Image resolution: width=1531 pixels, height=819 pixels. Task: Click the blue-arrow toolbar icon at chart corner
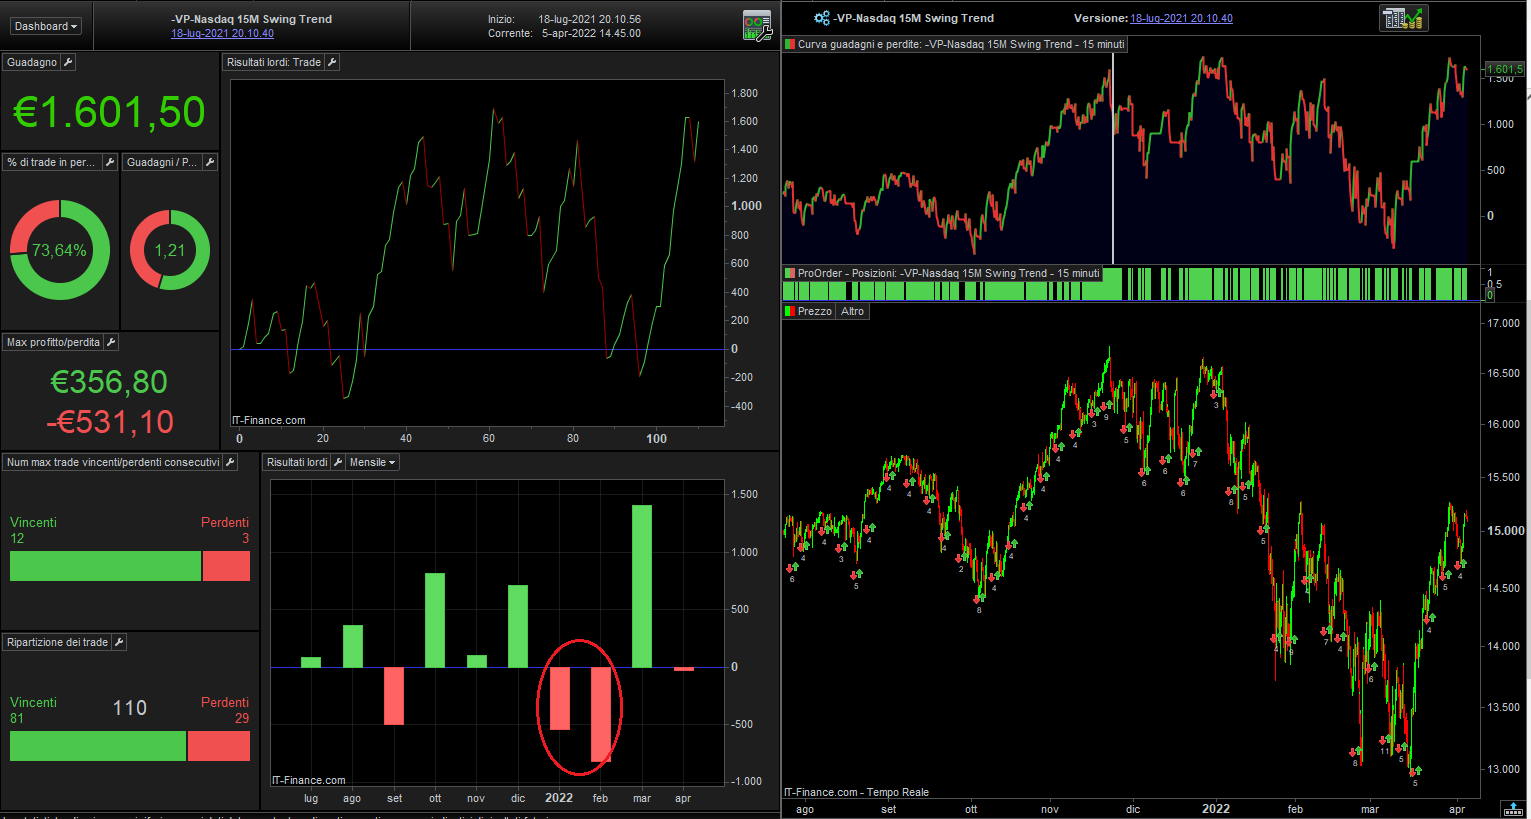[x=1514, y=809]
